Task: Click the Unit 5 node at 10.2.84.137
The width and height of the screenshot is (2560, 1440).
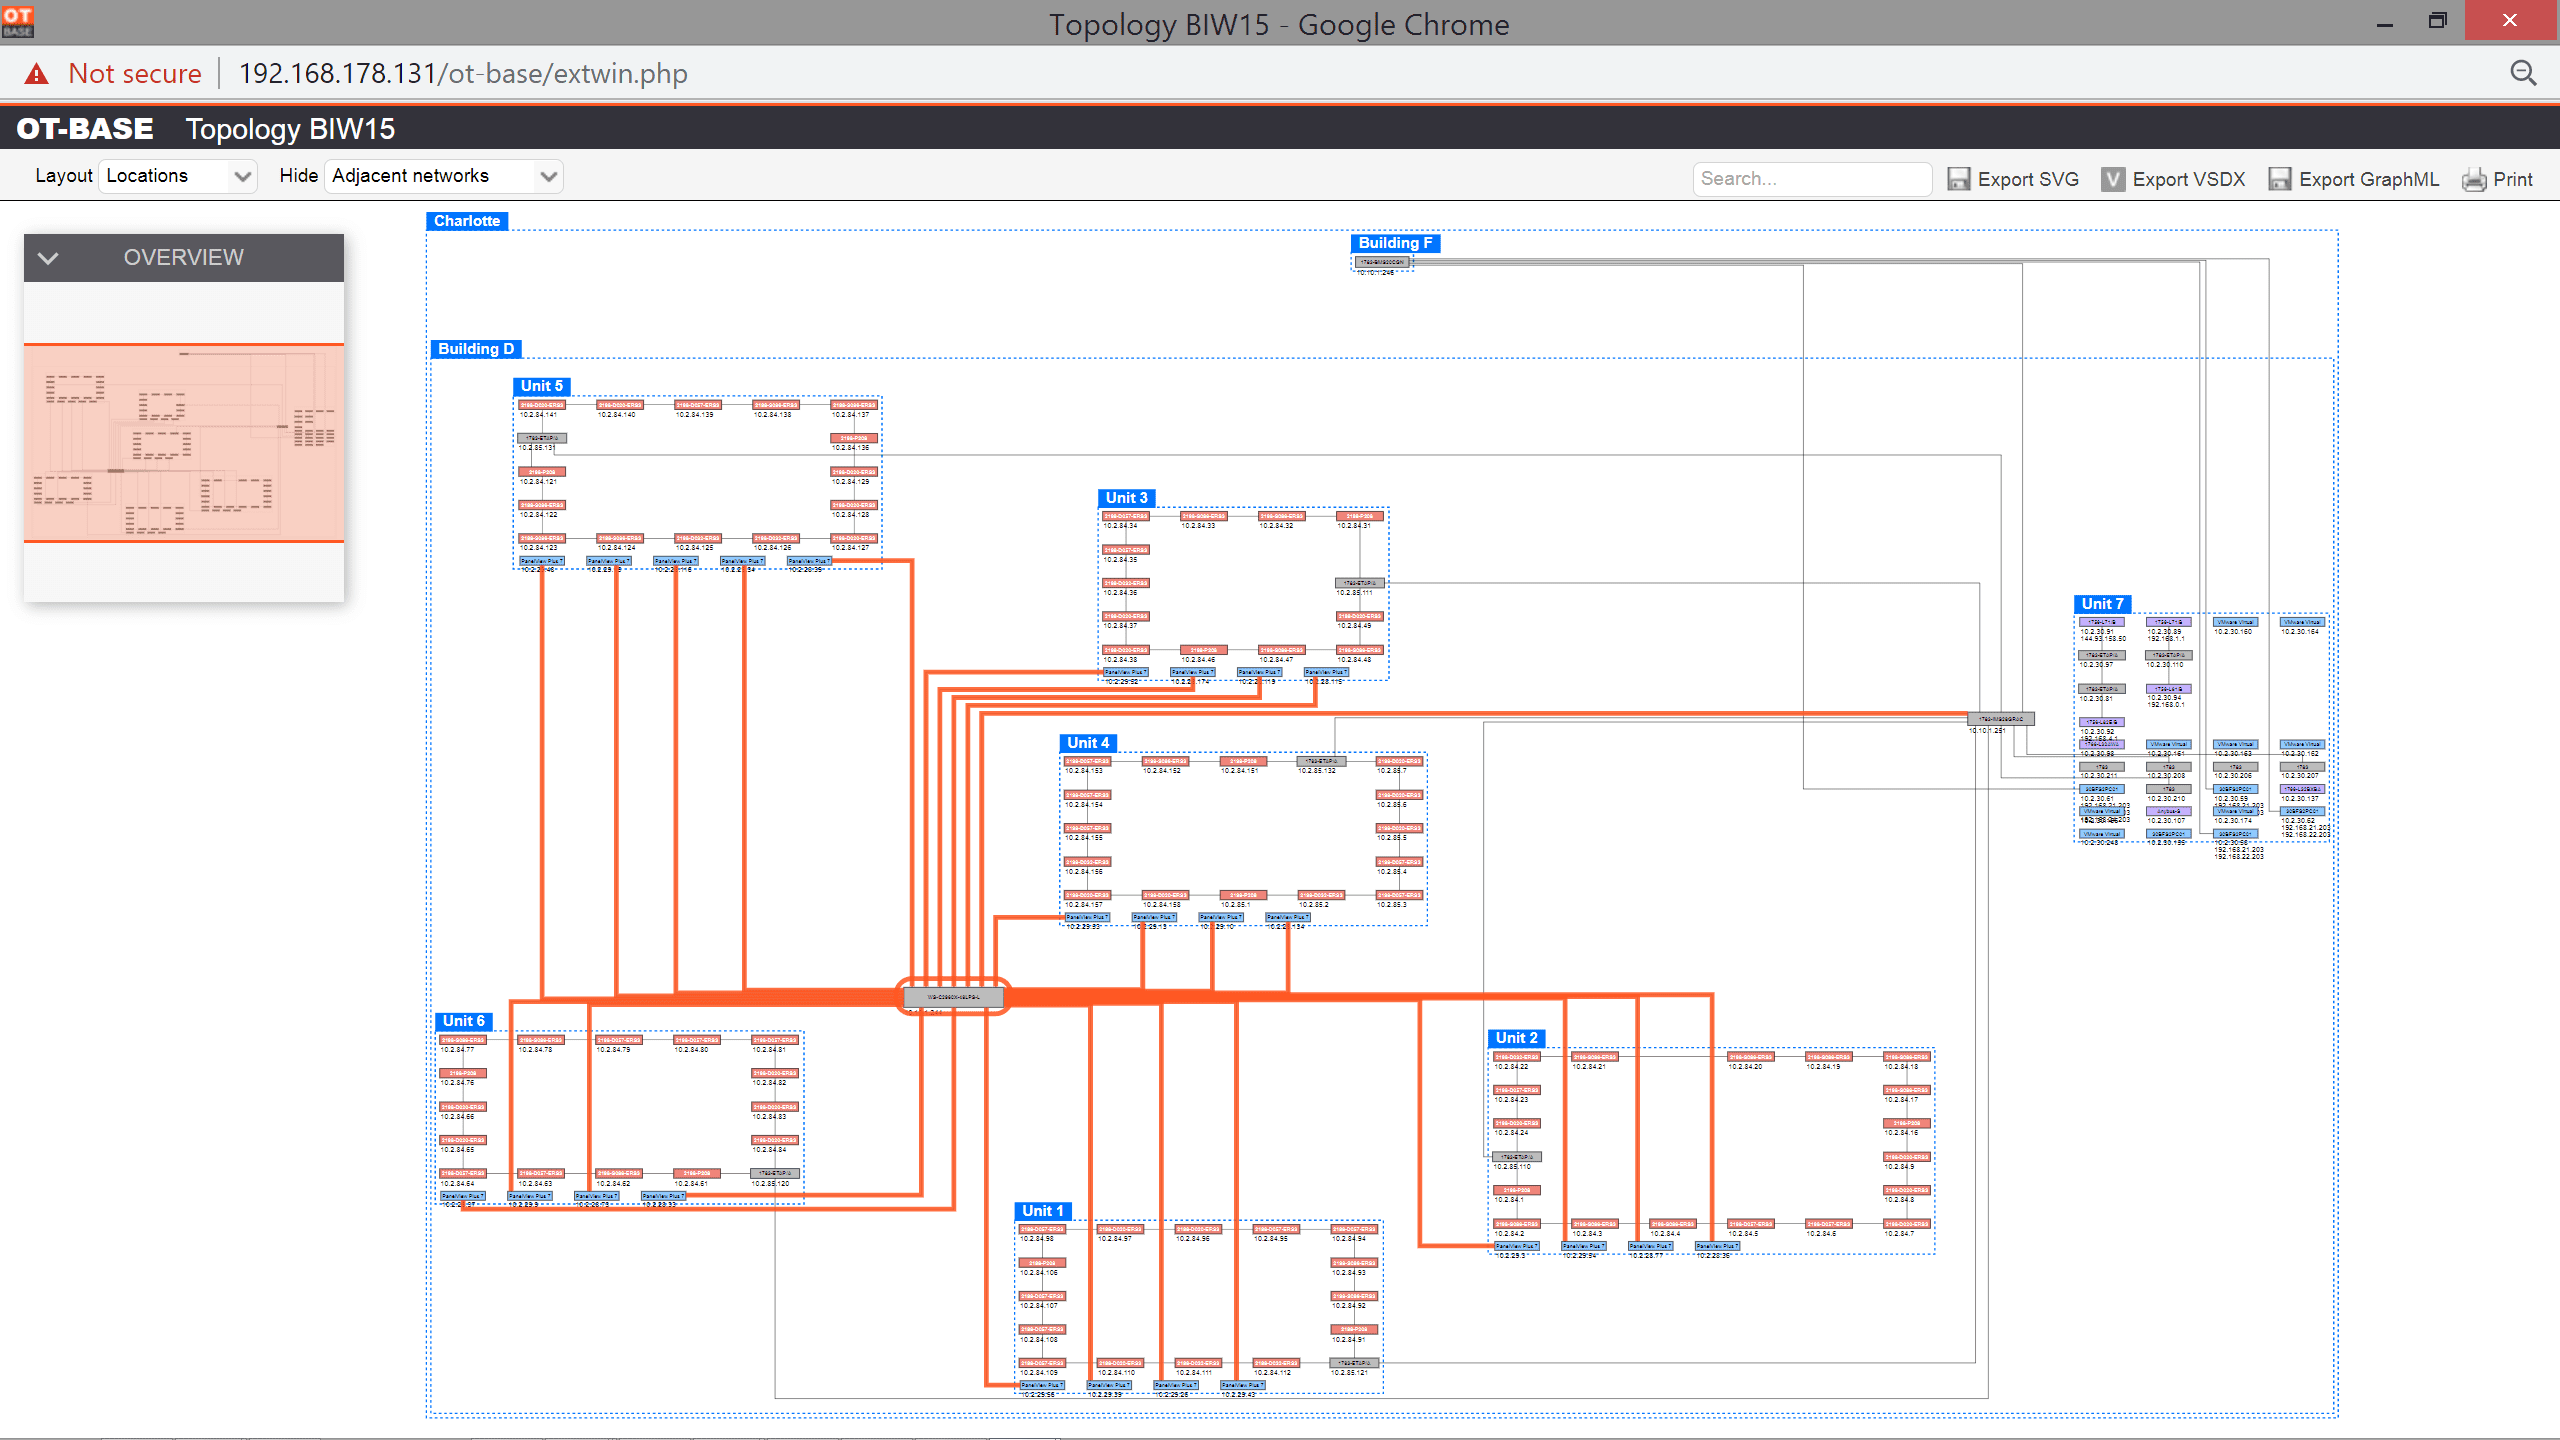Action: point(854,405)
